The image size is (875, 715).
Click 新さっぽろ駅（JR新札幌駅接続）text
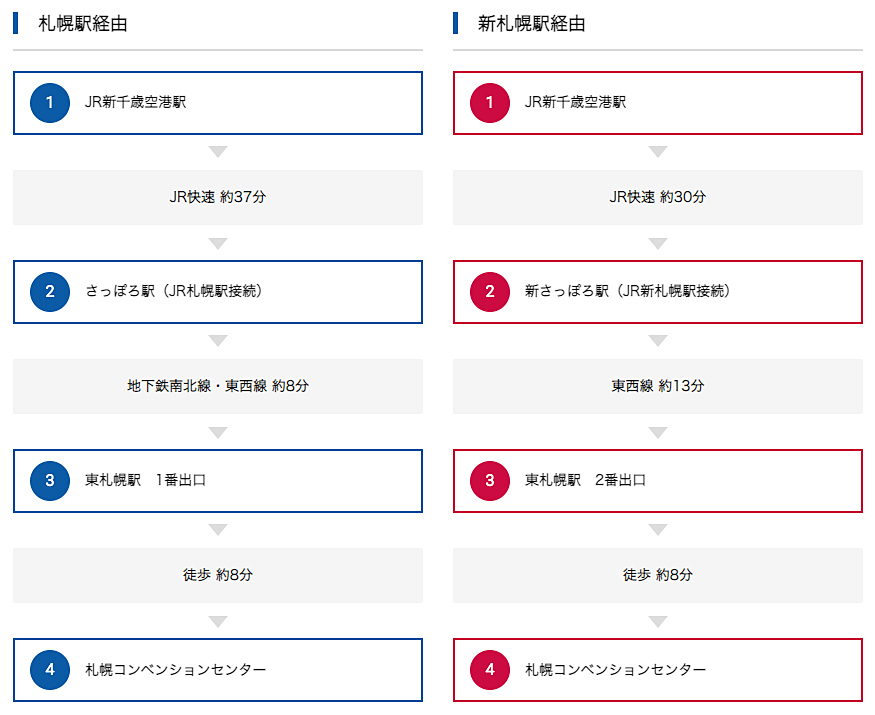(628, 291)
